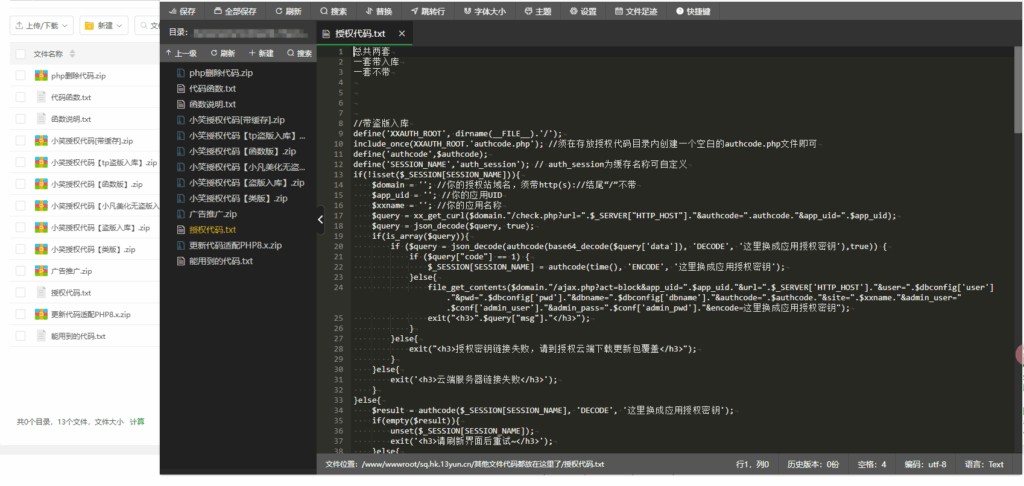Select 更新代码适配PHP8.x.zip in the editor tree
1024x486 pixels.
(x=238, y=245)
